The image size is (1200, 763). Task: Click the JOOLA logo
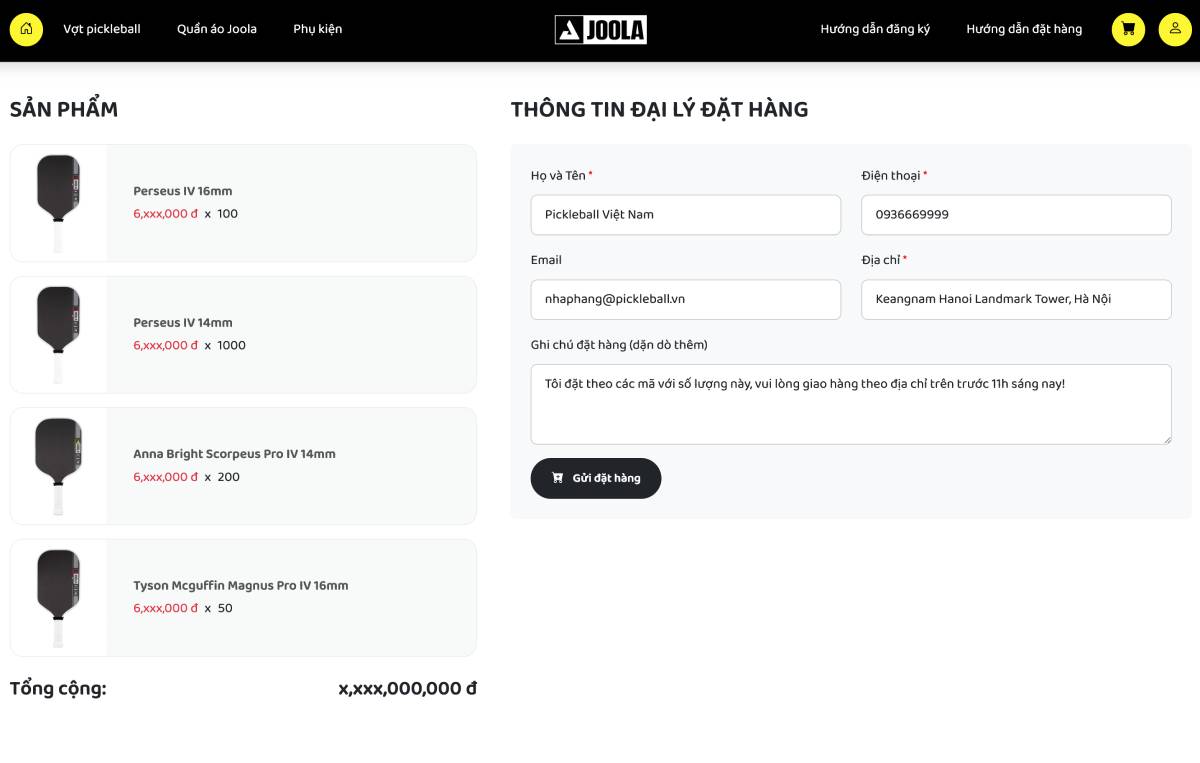pyautogui.click(x=600, y=30)
